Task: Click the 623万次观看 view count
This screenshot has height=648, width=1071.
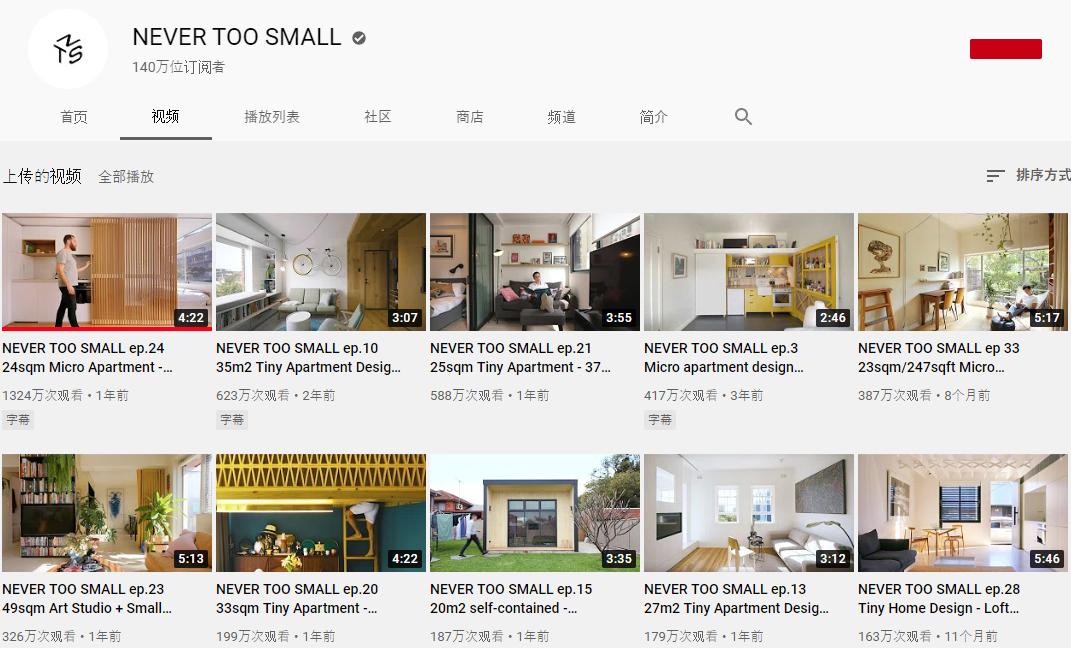Action: tap(253, 395)
